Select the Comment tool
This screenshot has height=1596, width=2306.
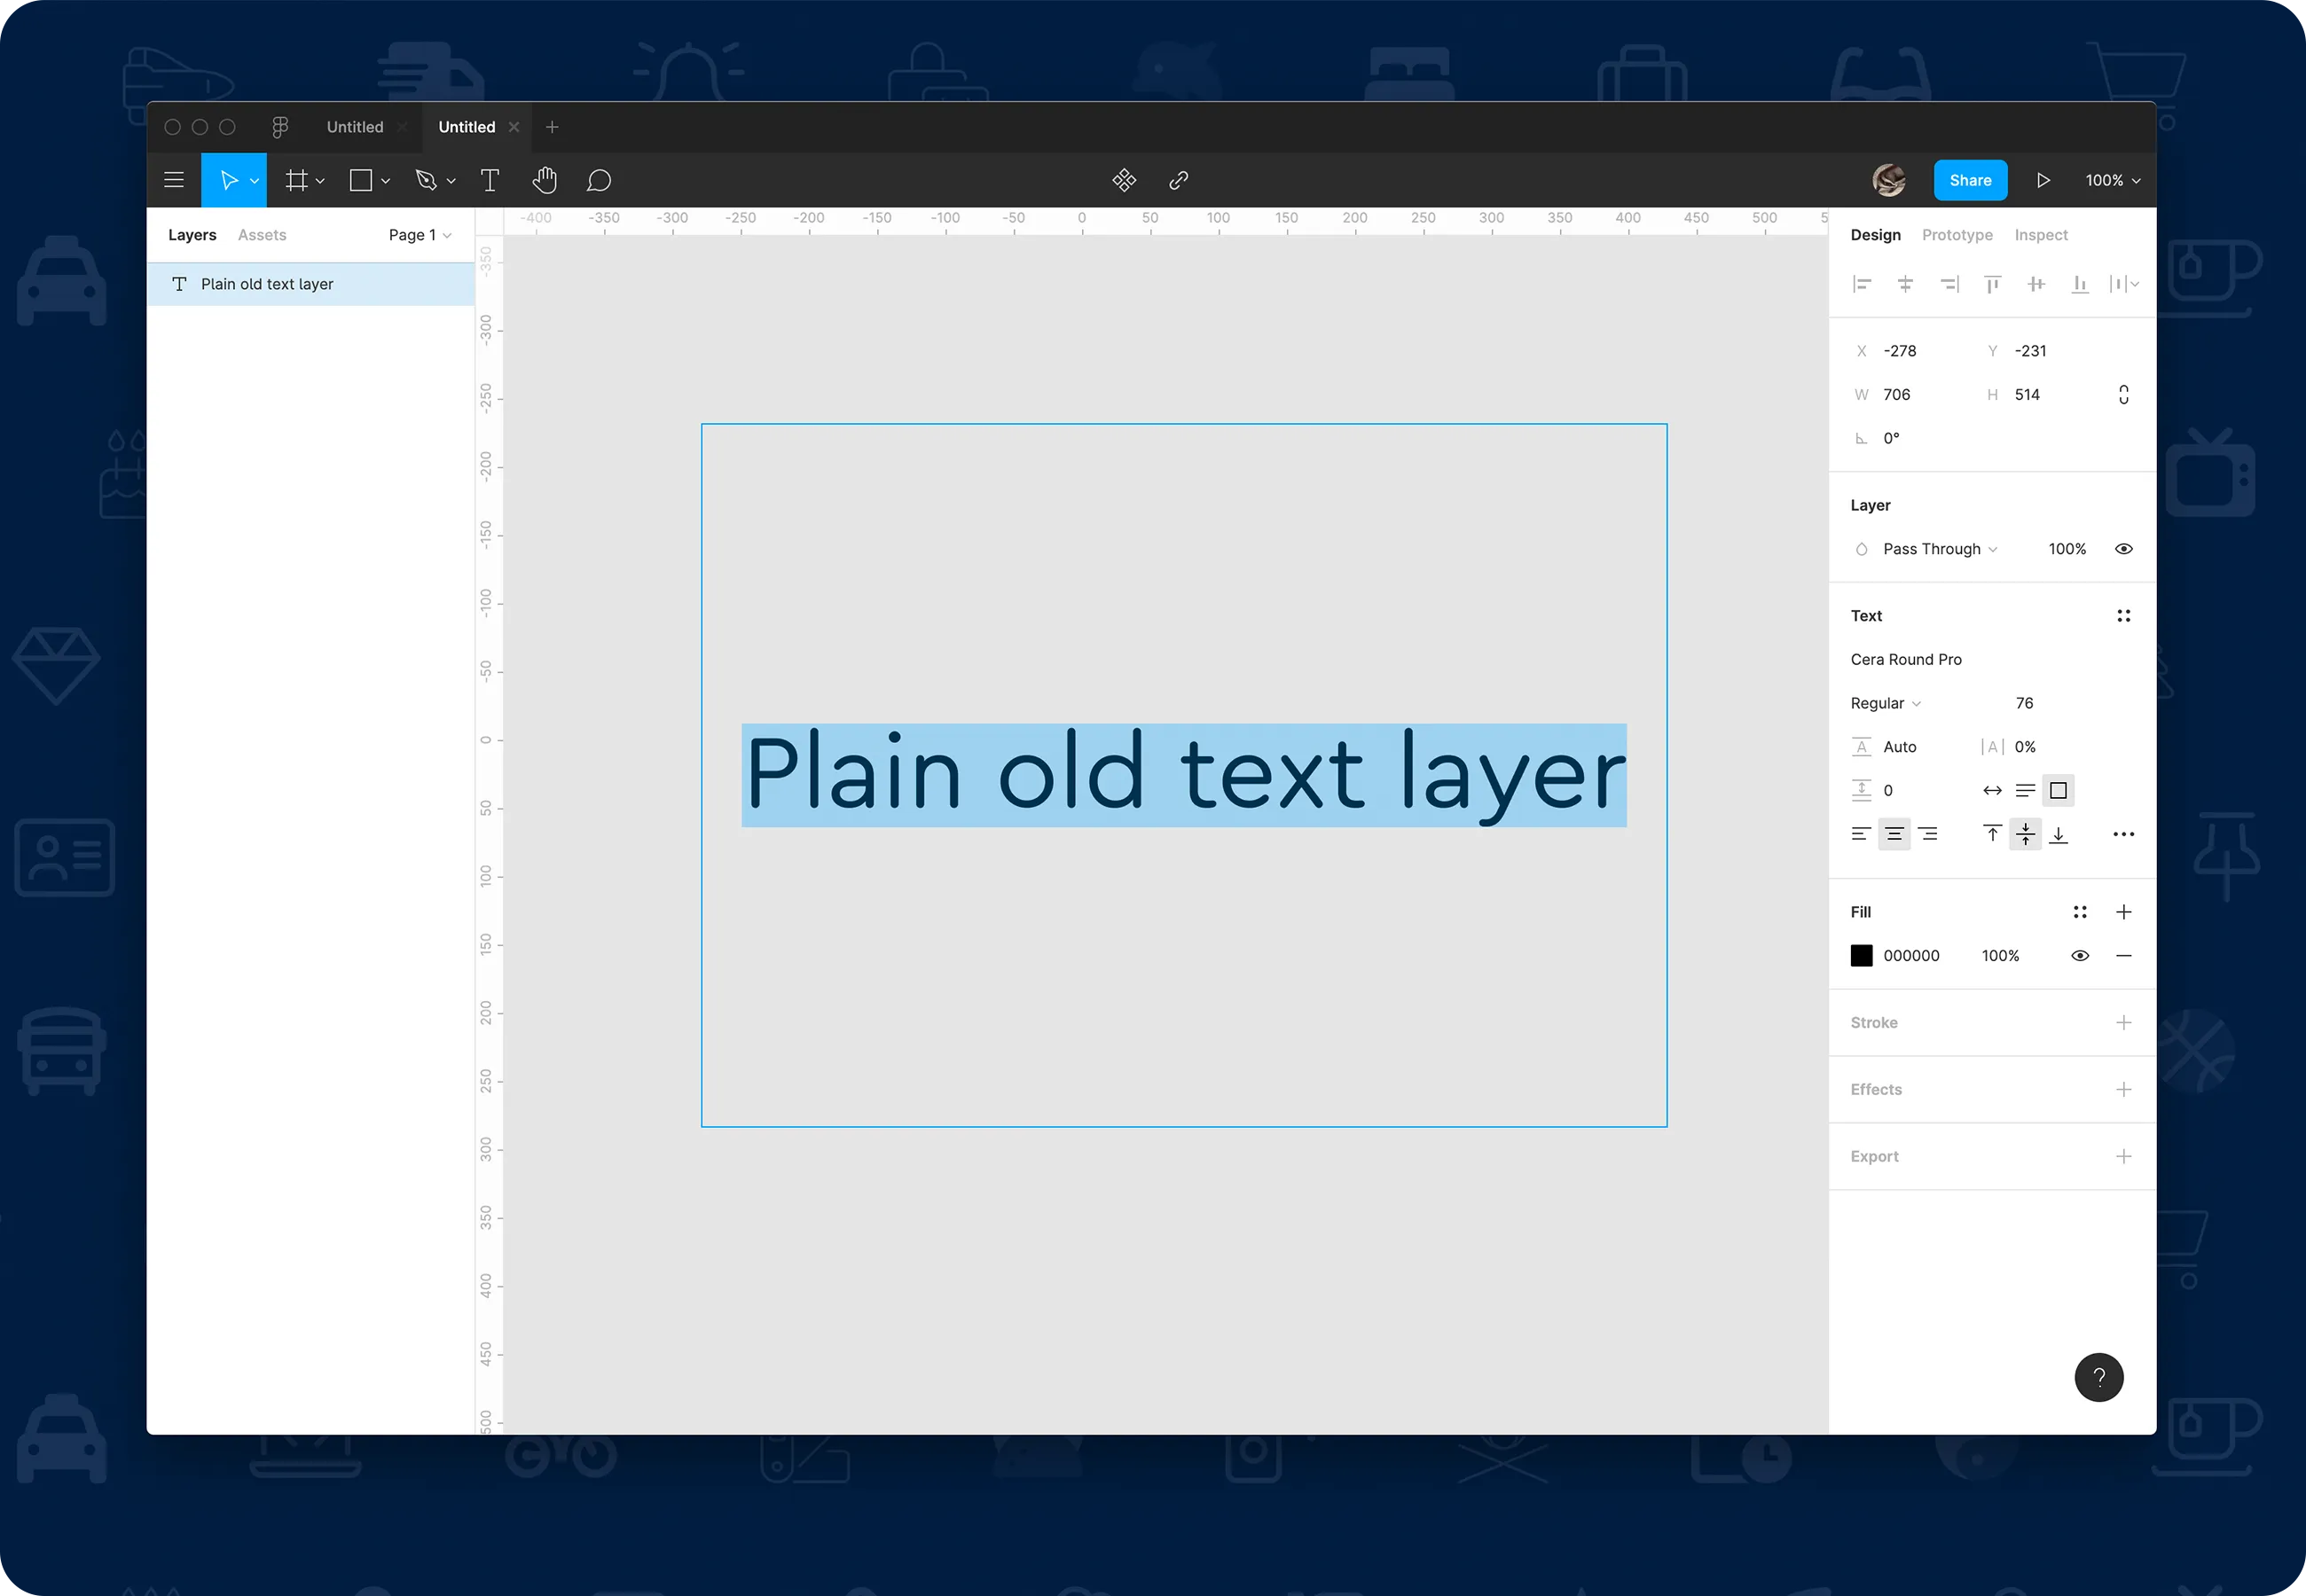[600, 179]
